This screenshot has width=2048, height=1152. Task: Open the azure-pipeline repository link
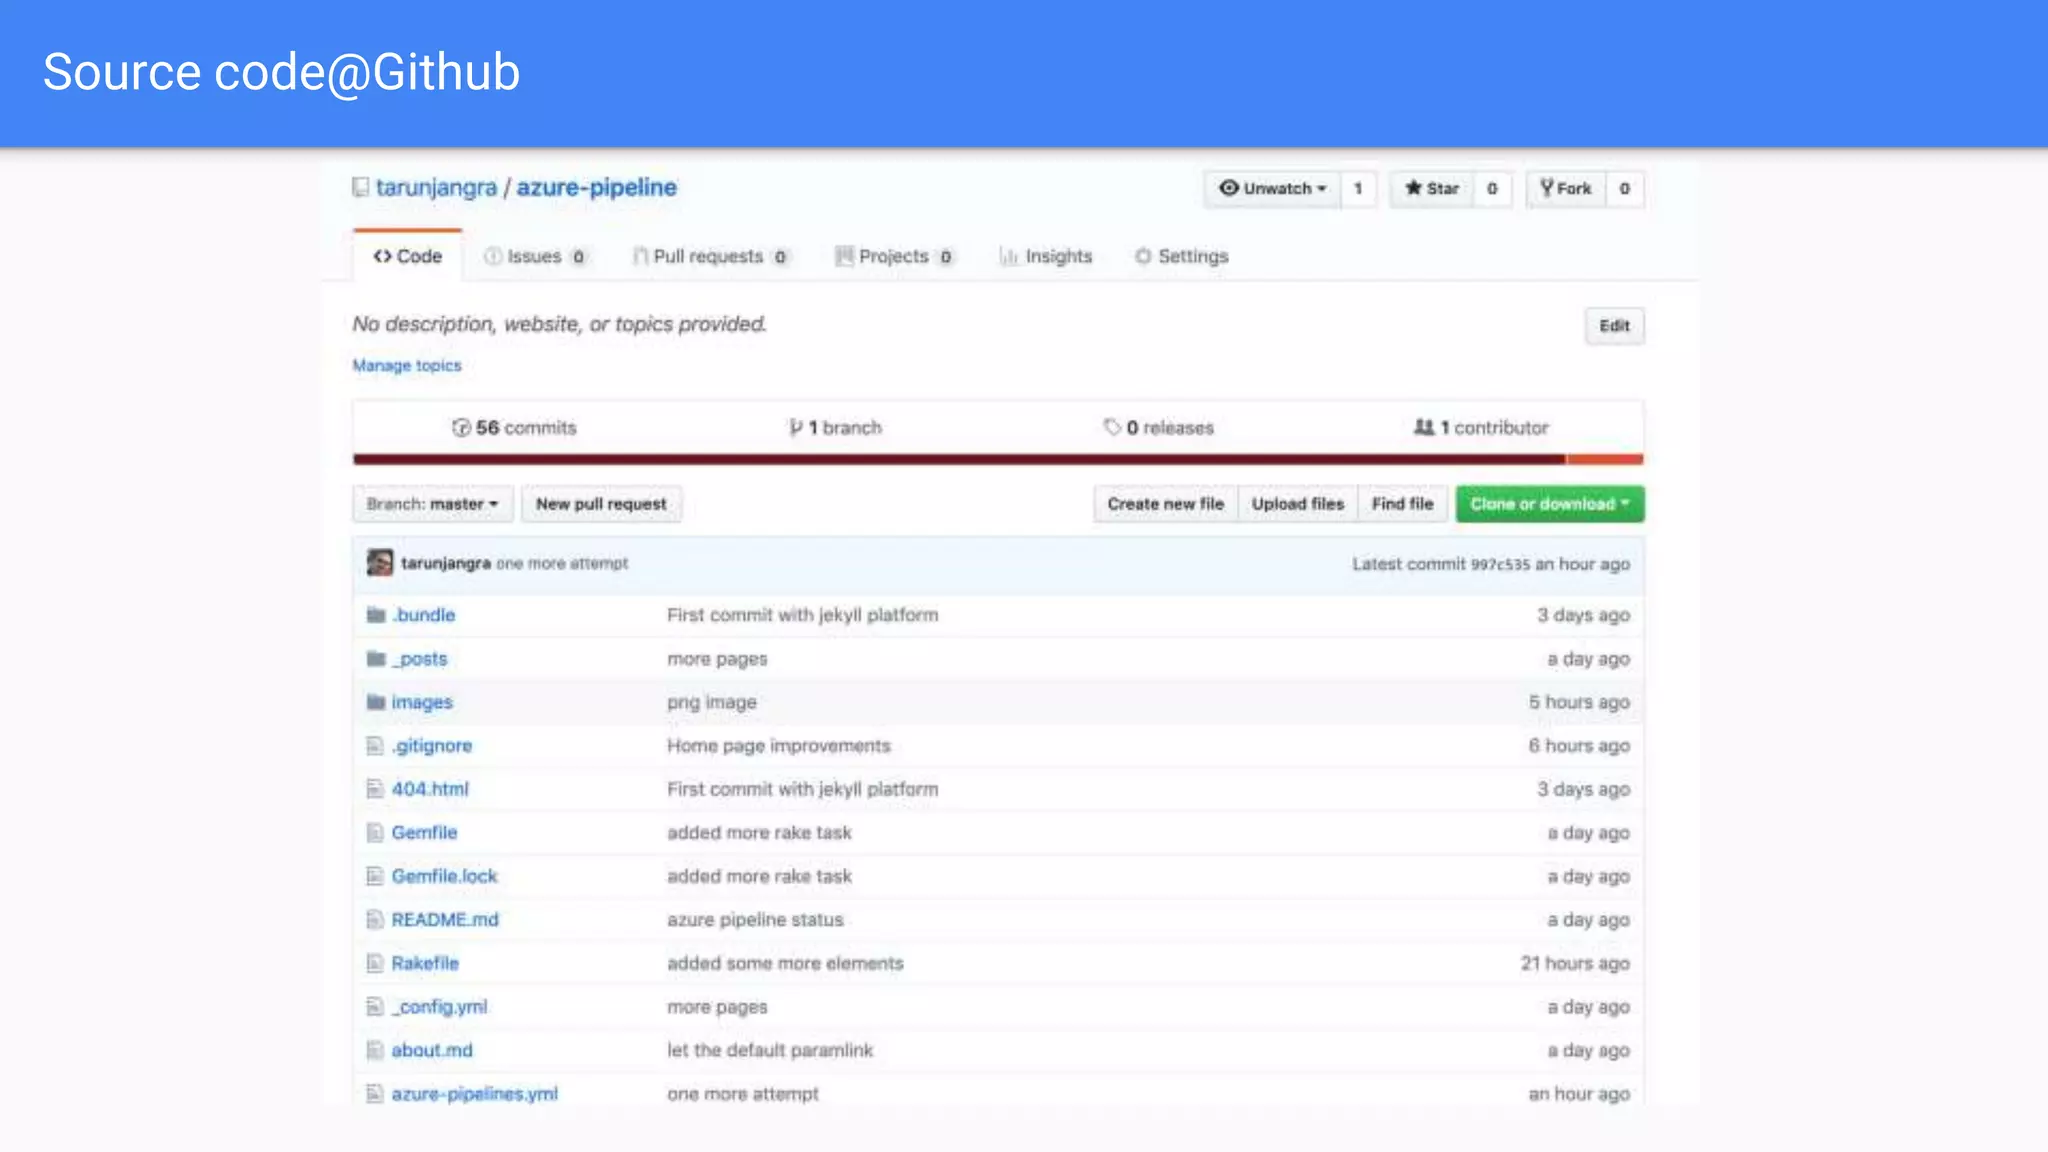pyautogui.click(x=596, y=187)
